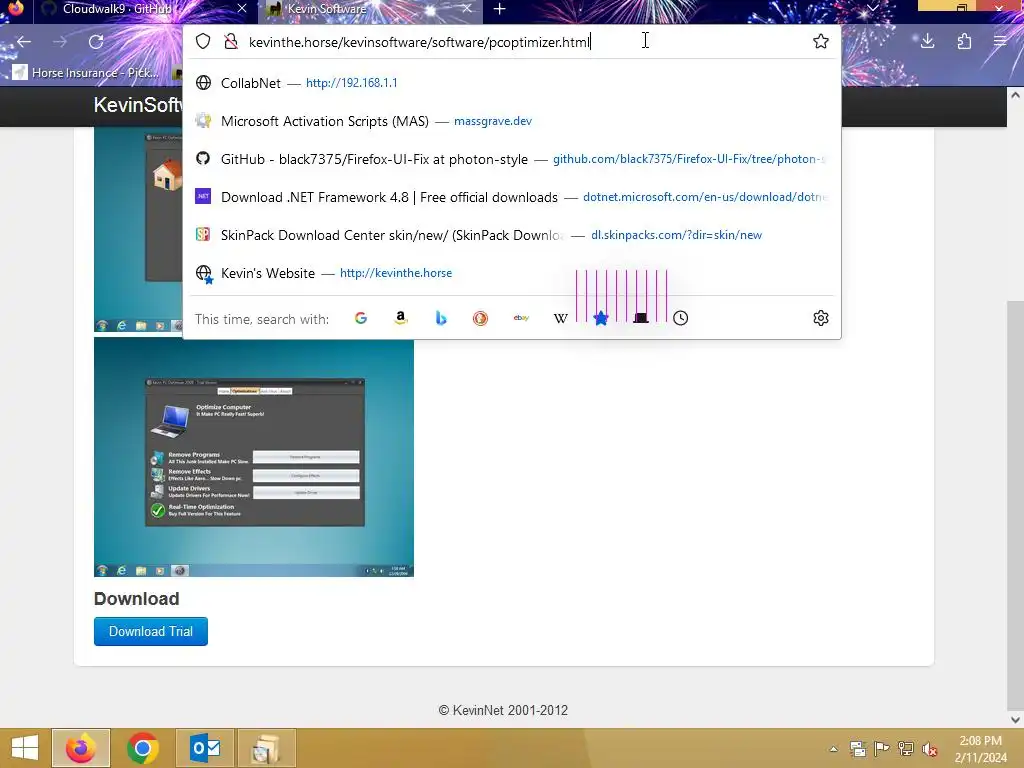Open the muted volume tray icon
The height and width of the screenshot is (768, 1024).
[929, 749]
